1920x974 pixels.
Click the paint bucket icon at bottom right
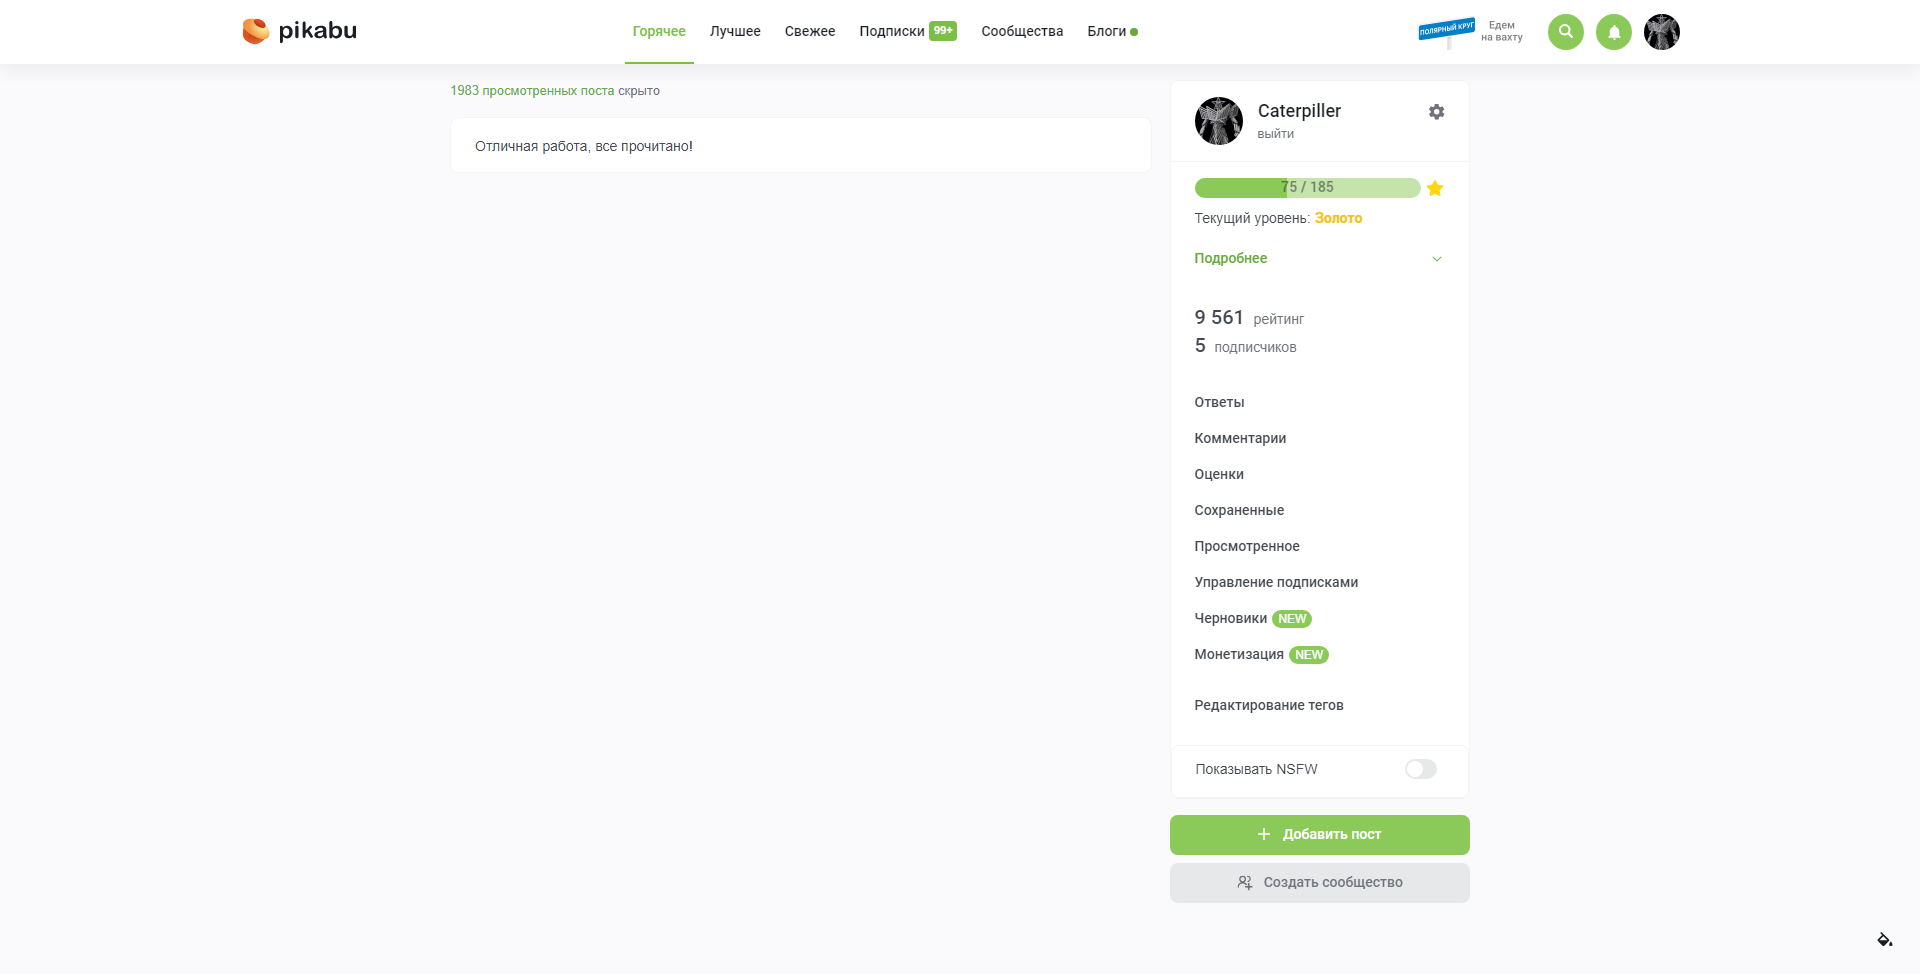1884,940
